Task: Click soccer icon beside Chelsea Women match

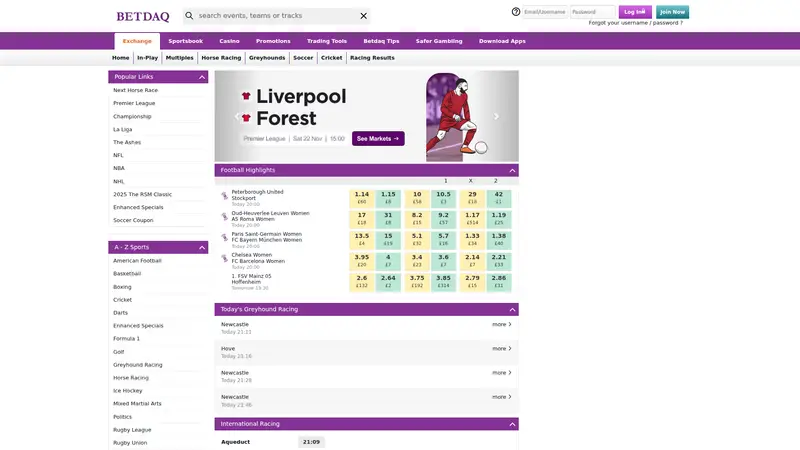Action: [224, 258]
